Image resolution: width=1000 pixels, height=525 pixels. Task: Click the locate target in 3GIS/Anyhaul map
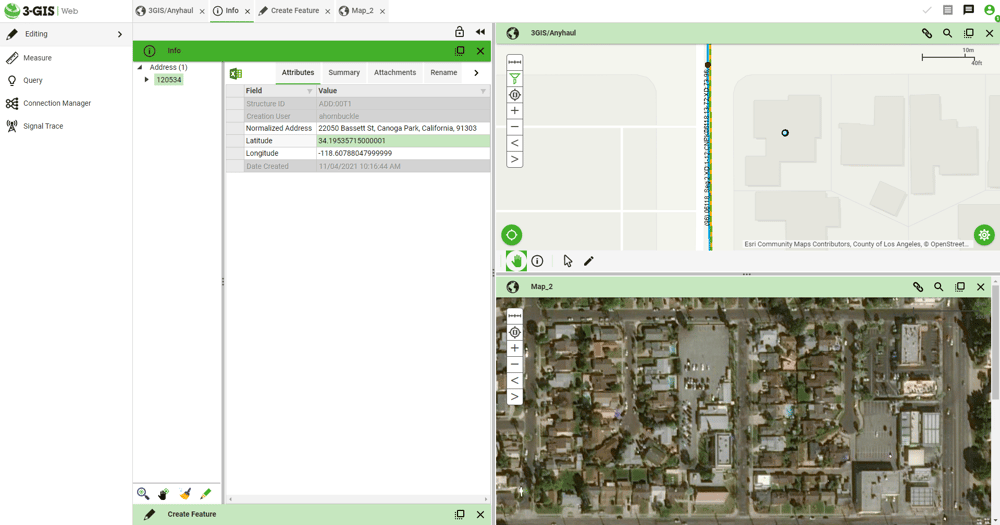pyautogui.click(x=515, y=95)
